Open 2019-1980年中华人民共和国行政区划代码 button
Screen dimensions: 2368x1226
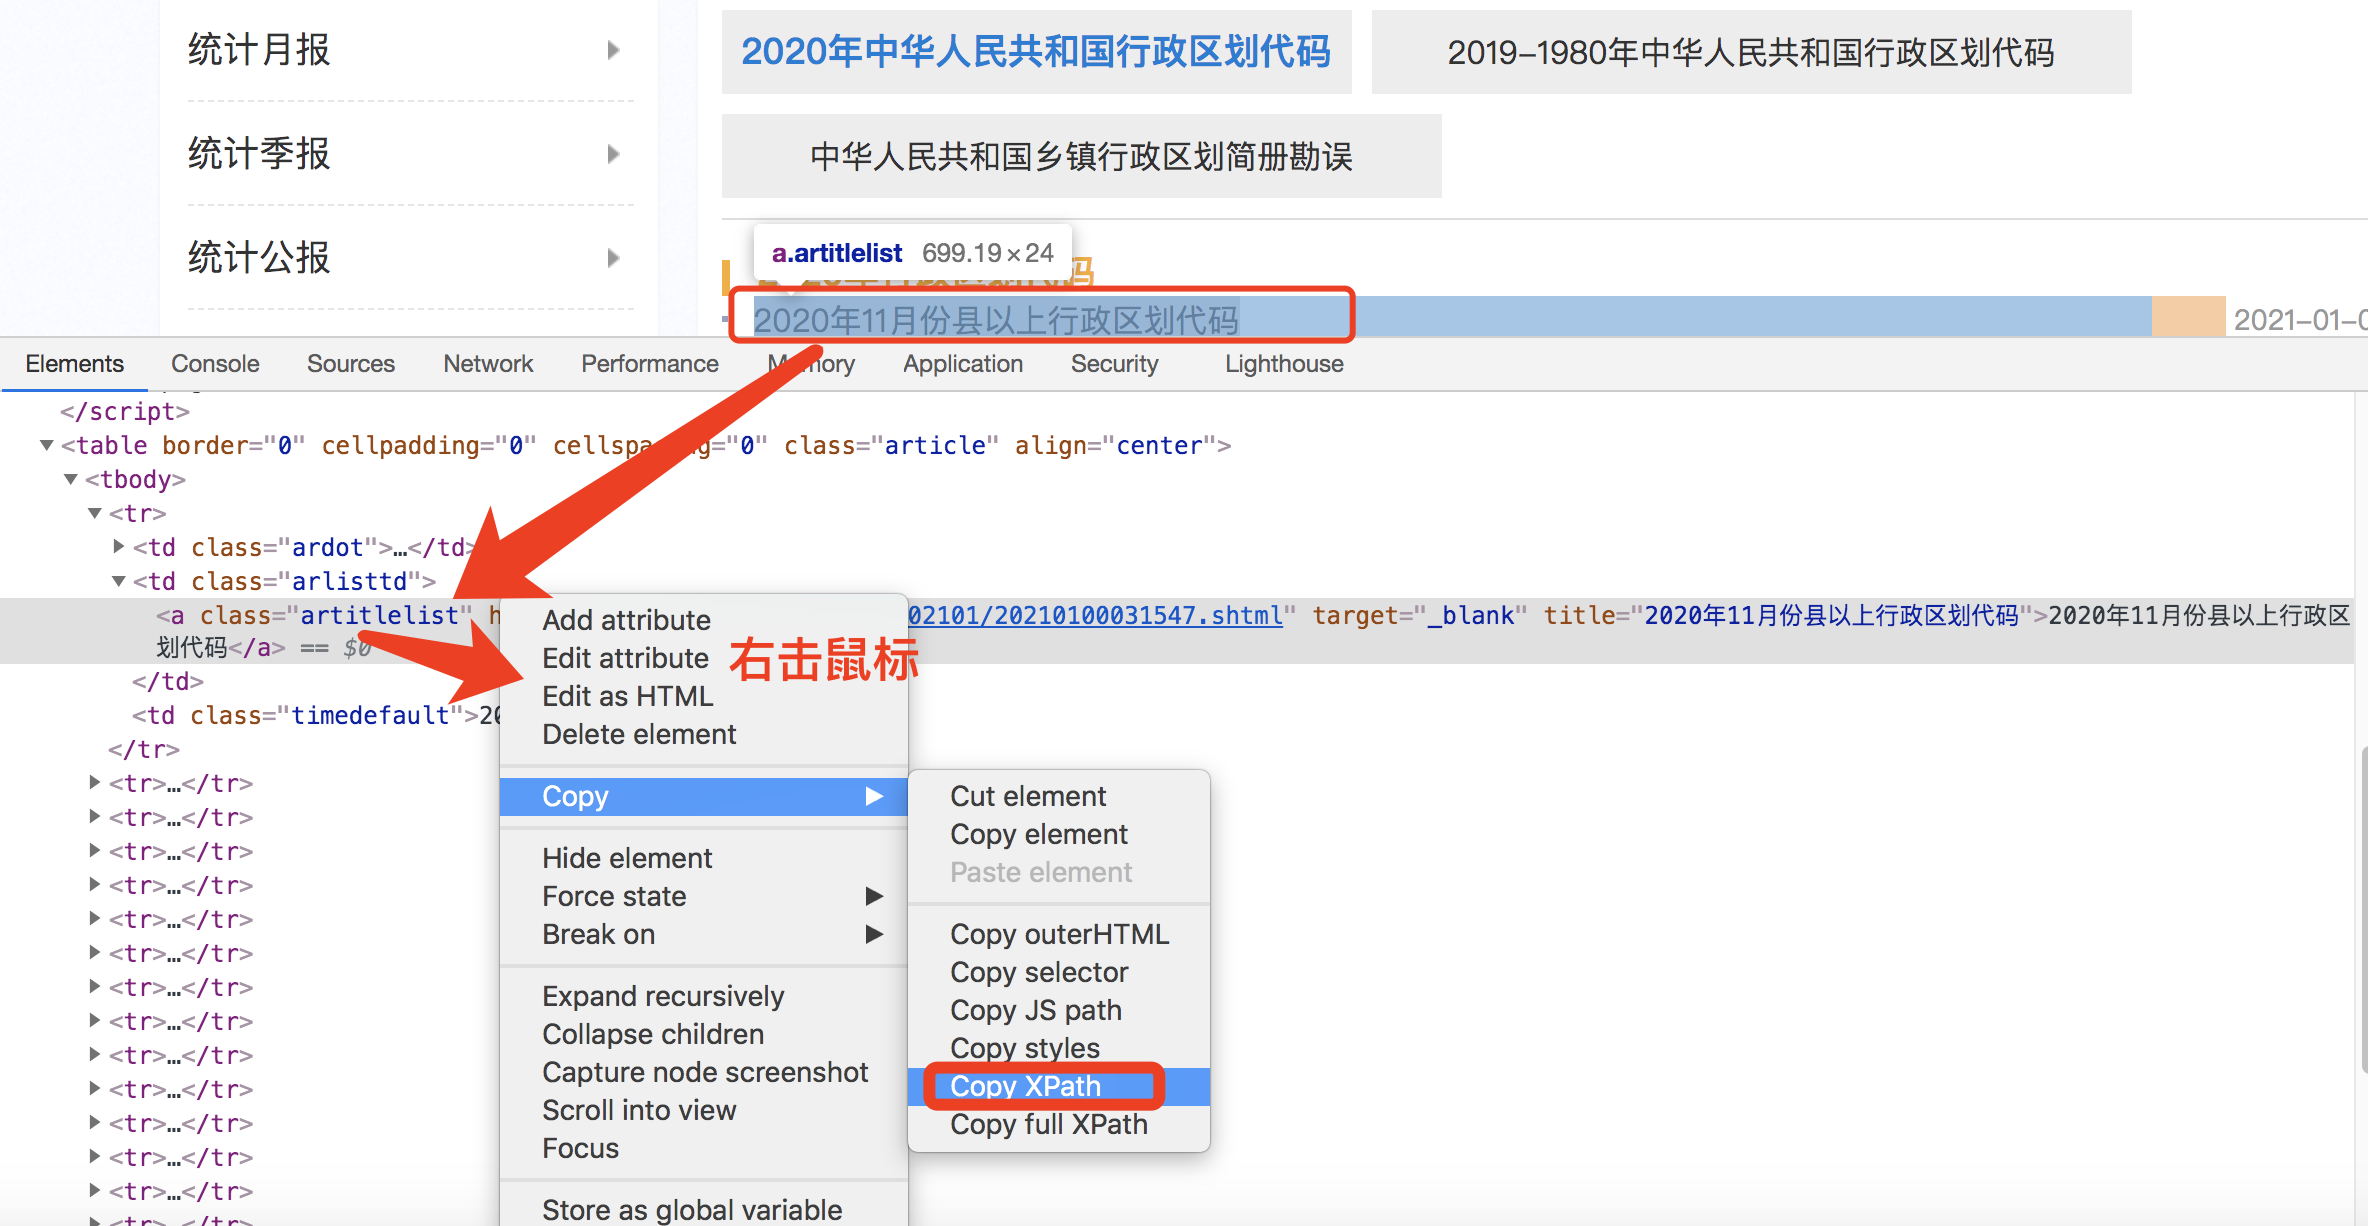click(1751, 52)
